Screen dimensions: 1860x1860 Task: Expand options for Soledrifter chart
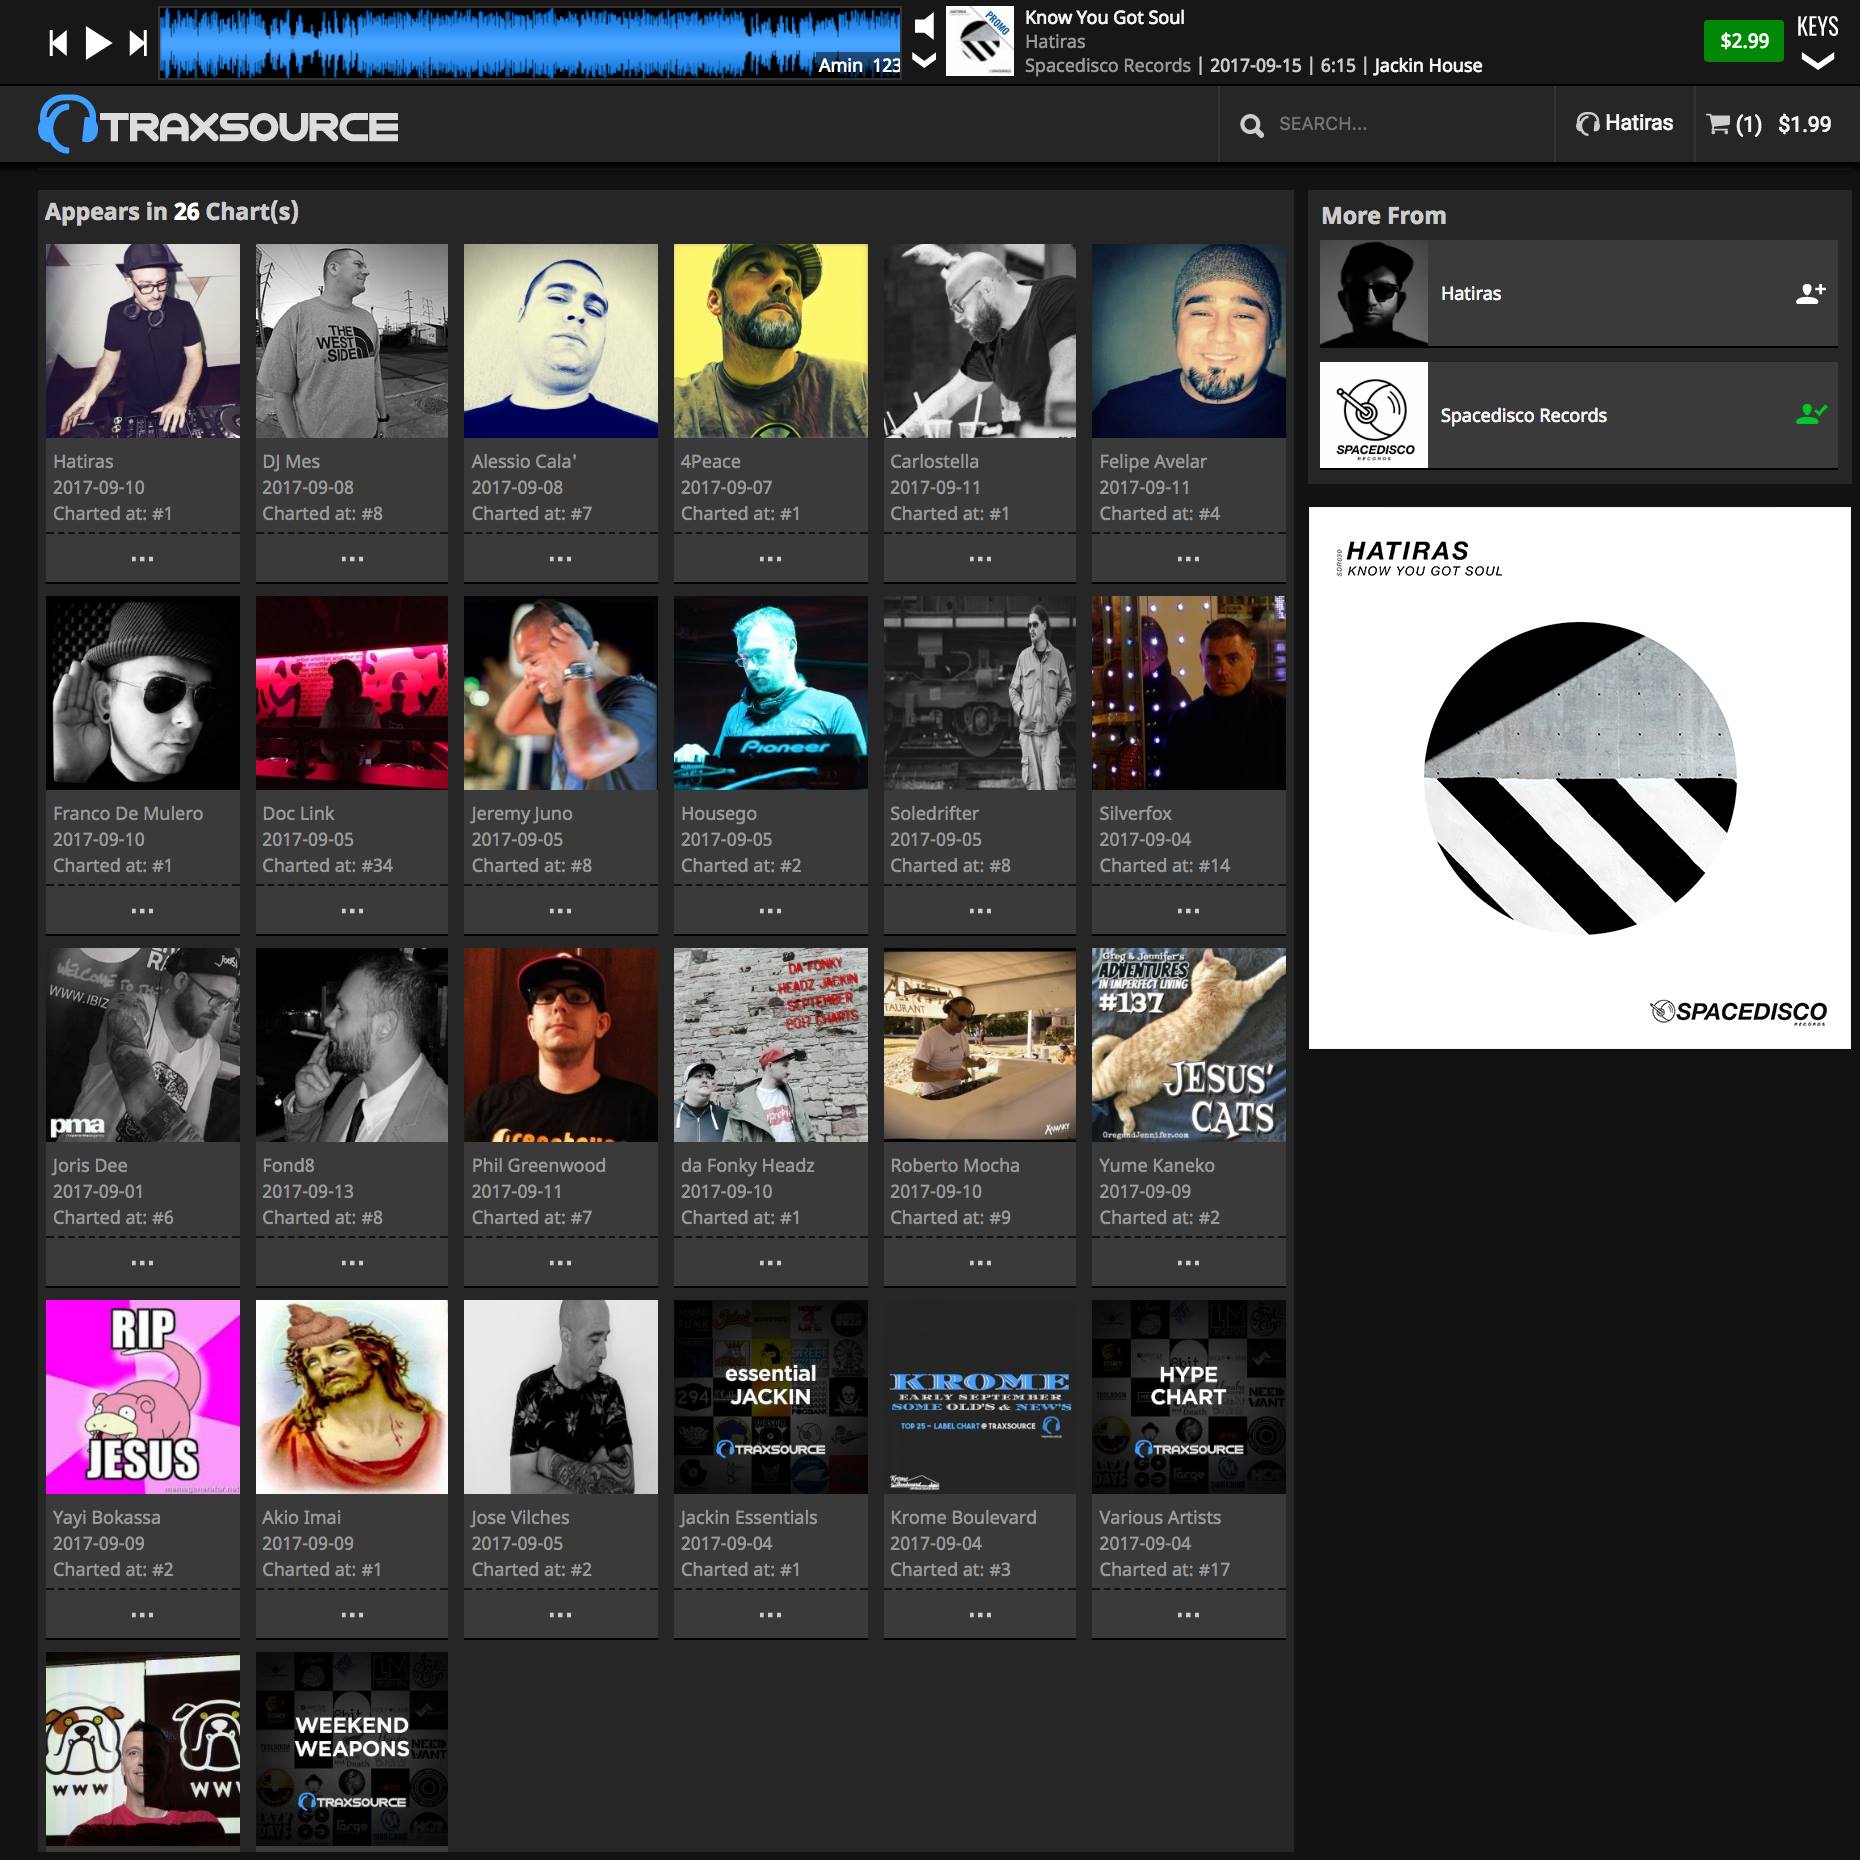coord(980,910)
